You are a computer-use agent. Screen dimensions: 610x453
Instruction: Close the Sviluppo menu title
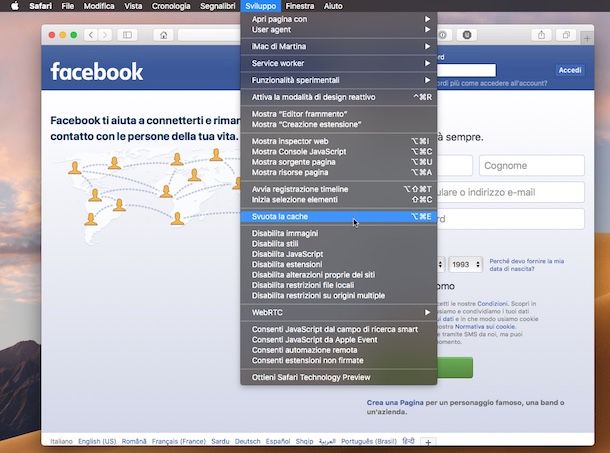click(260, 6)
